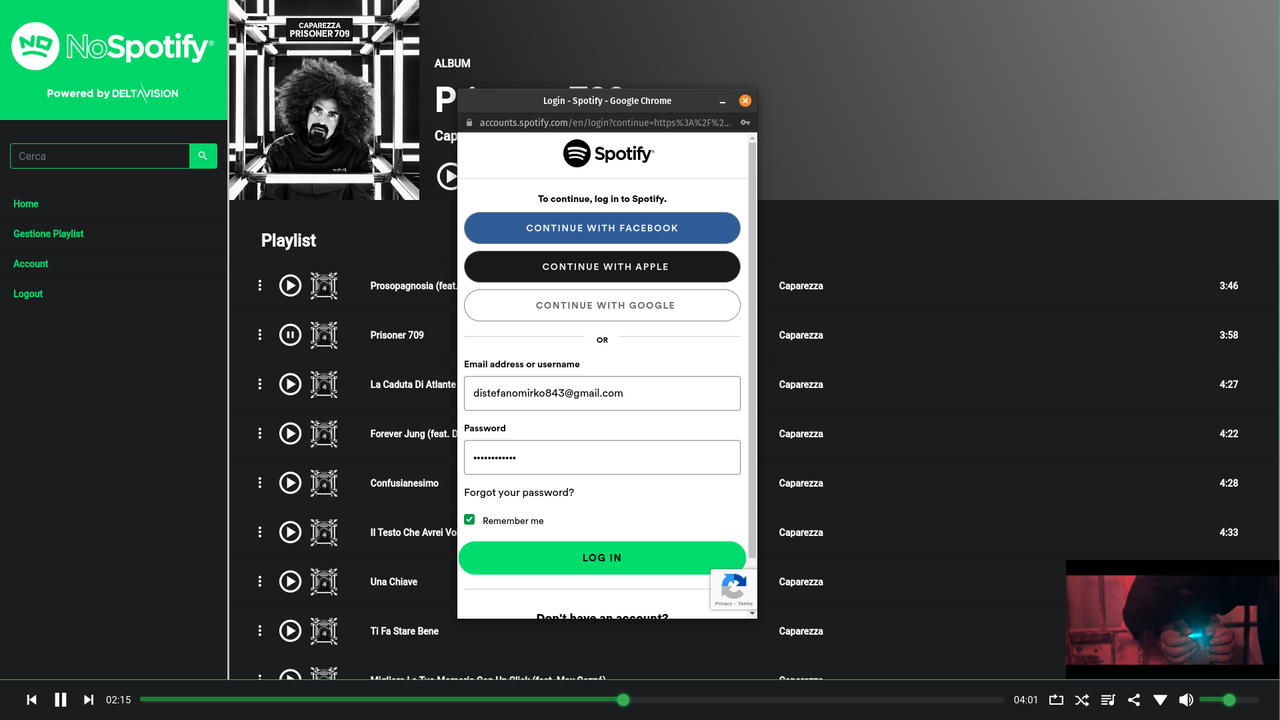The image size is (1280, 720).
Task: Skip to the previous track
Action: (31, 700)
